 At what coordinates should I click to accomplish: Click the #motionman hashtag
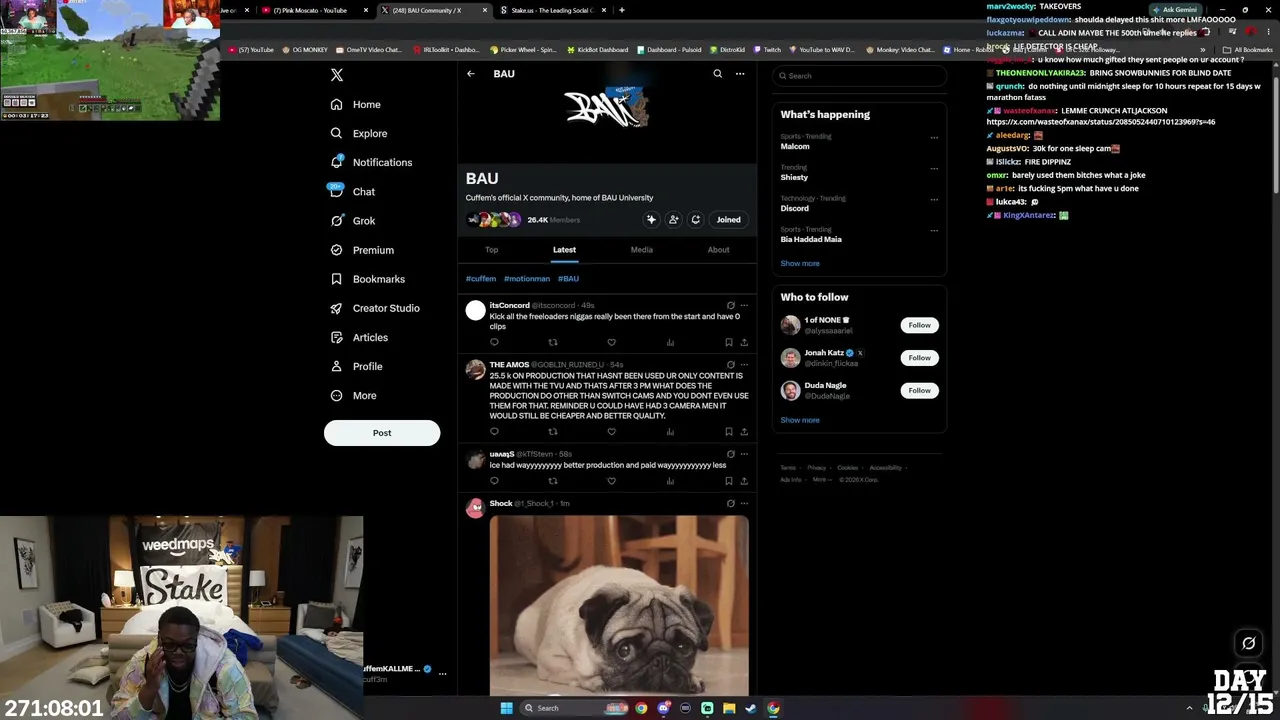[527, 279]
